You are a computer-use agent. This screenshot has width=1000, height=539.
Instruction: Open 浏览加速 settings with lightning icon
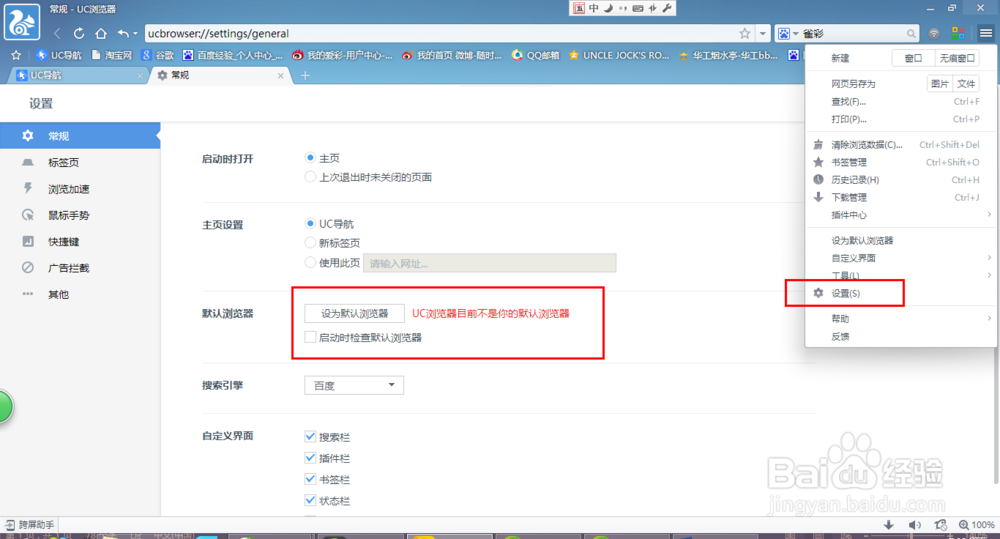80,189
